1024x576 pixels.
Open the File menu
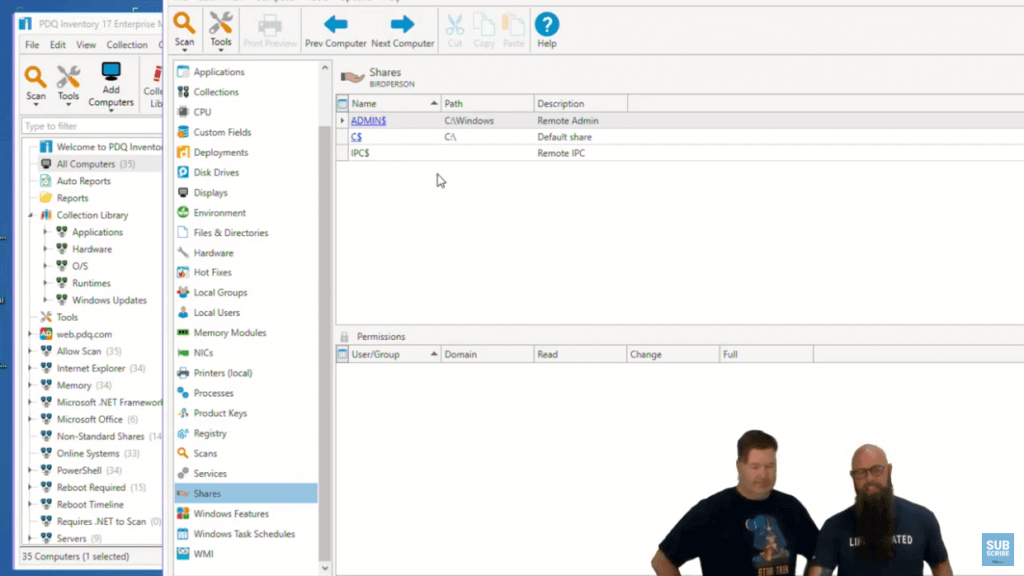pyautogui.click(x=32, y=45)
